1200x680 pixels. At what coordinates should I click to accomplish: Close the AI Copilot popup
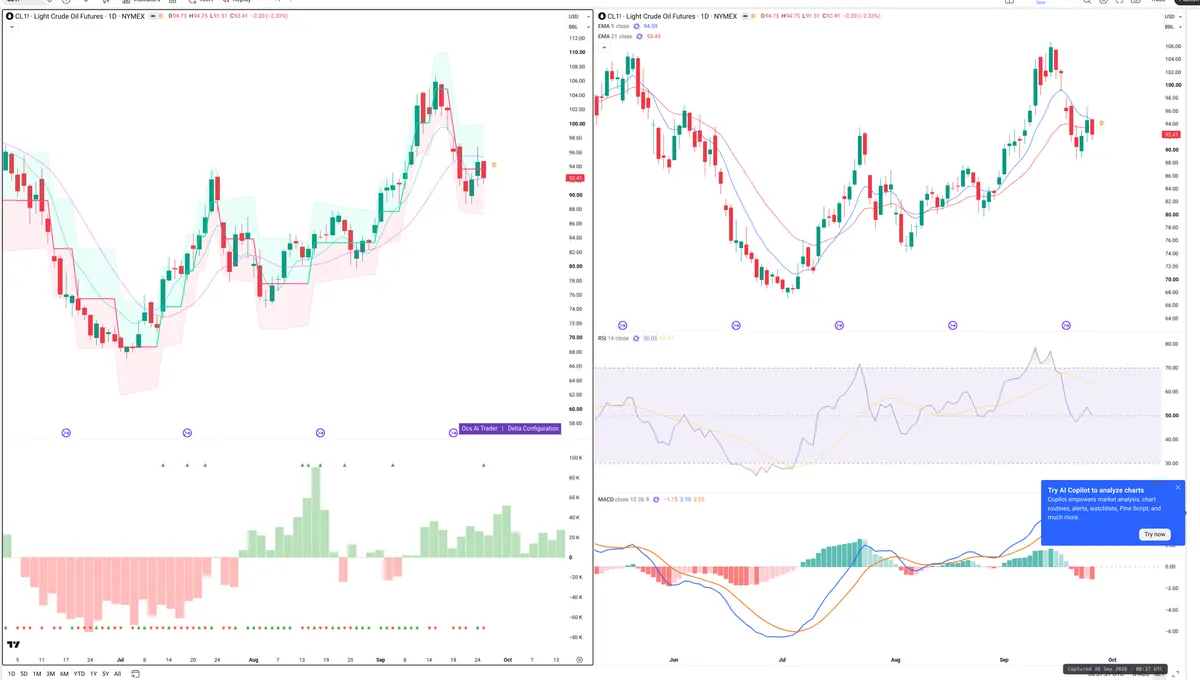1178,487
